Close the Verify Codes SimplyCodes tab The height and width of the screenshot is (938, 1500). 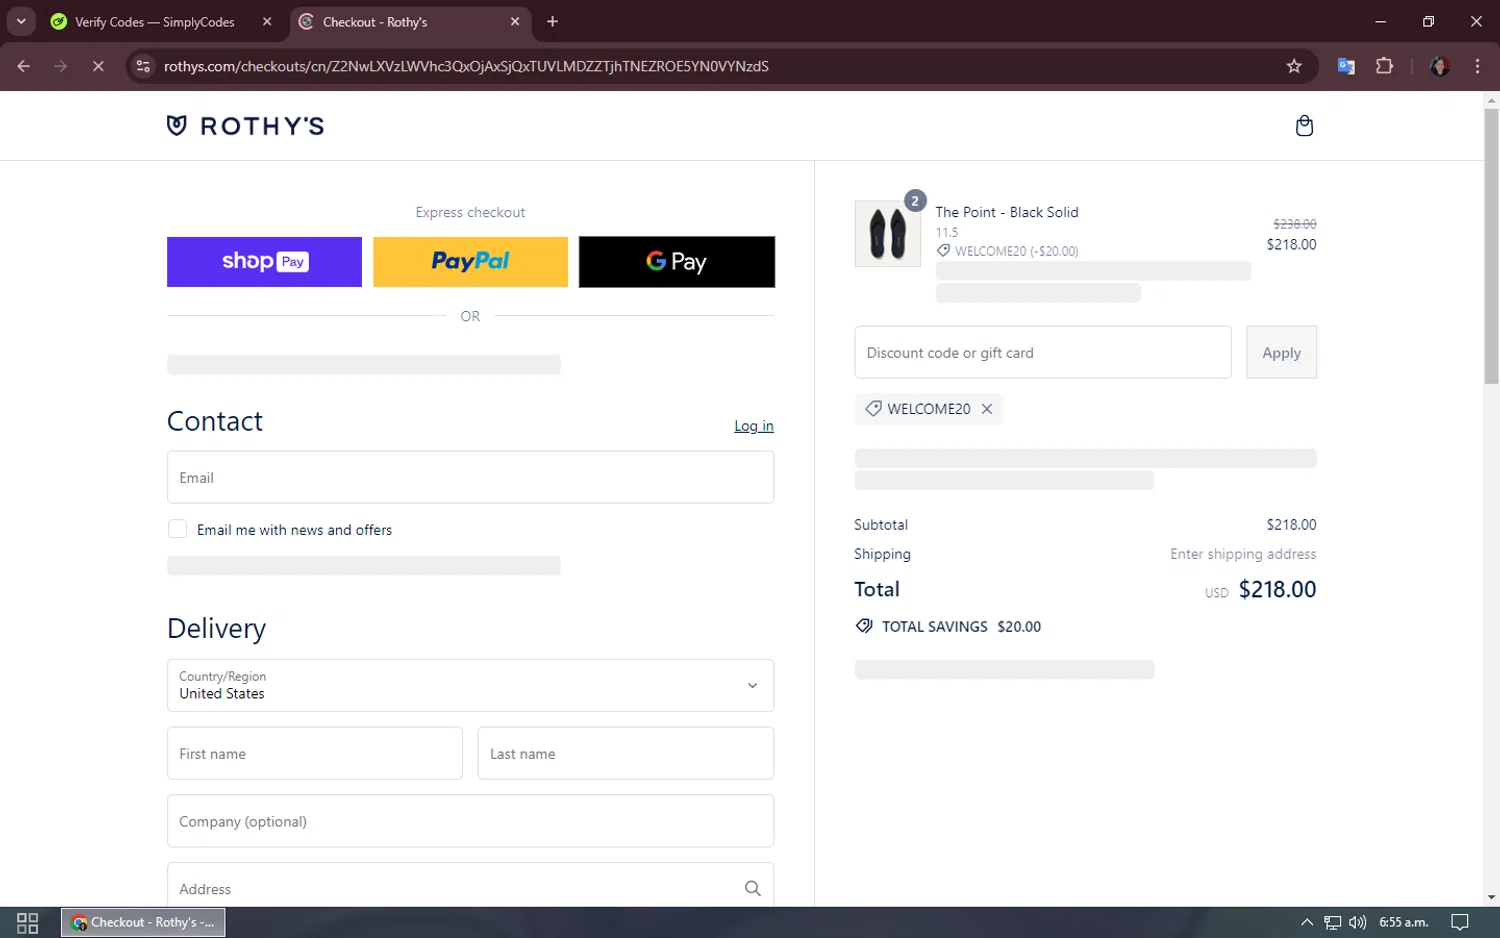(267, 21)
